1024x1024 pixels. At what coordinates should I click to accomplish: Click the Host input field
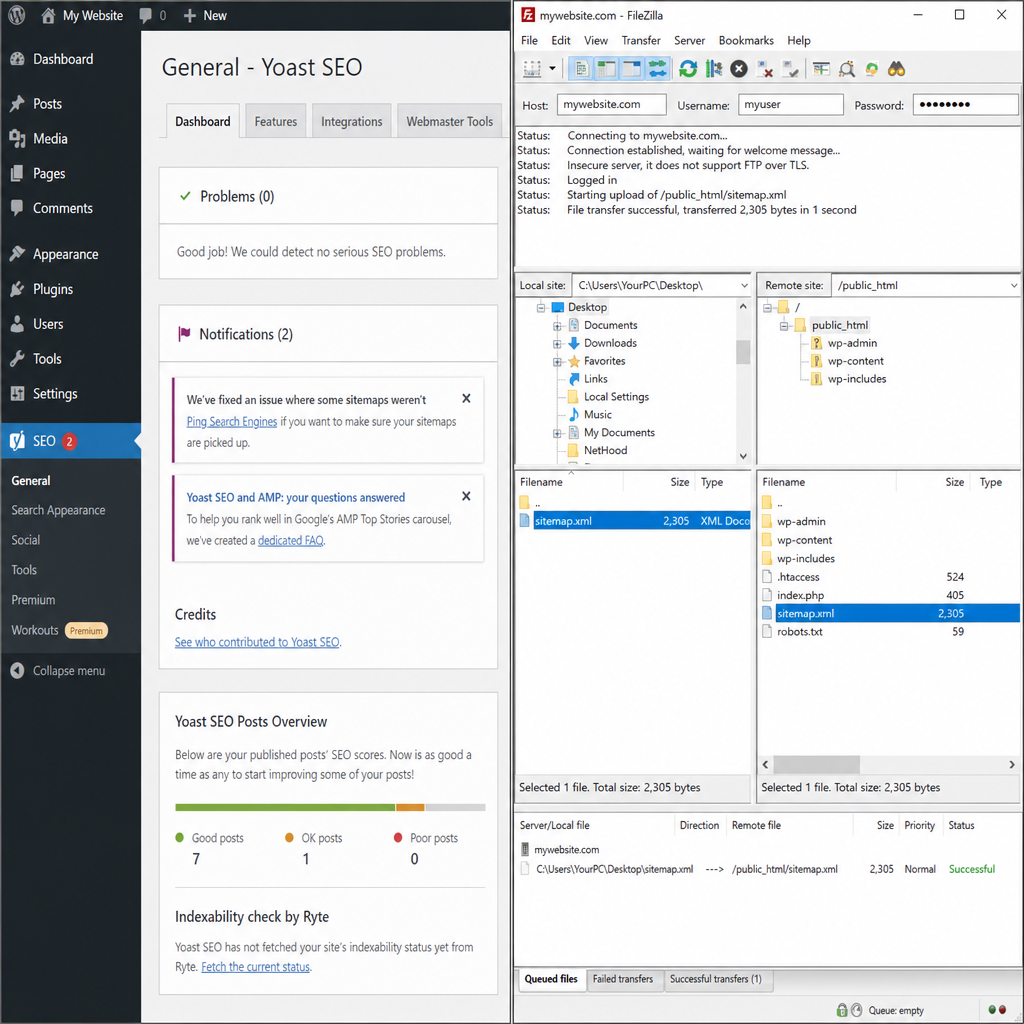[611, 104]
